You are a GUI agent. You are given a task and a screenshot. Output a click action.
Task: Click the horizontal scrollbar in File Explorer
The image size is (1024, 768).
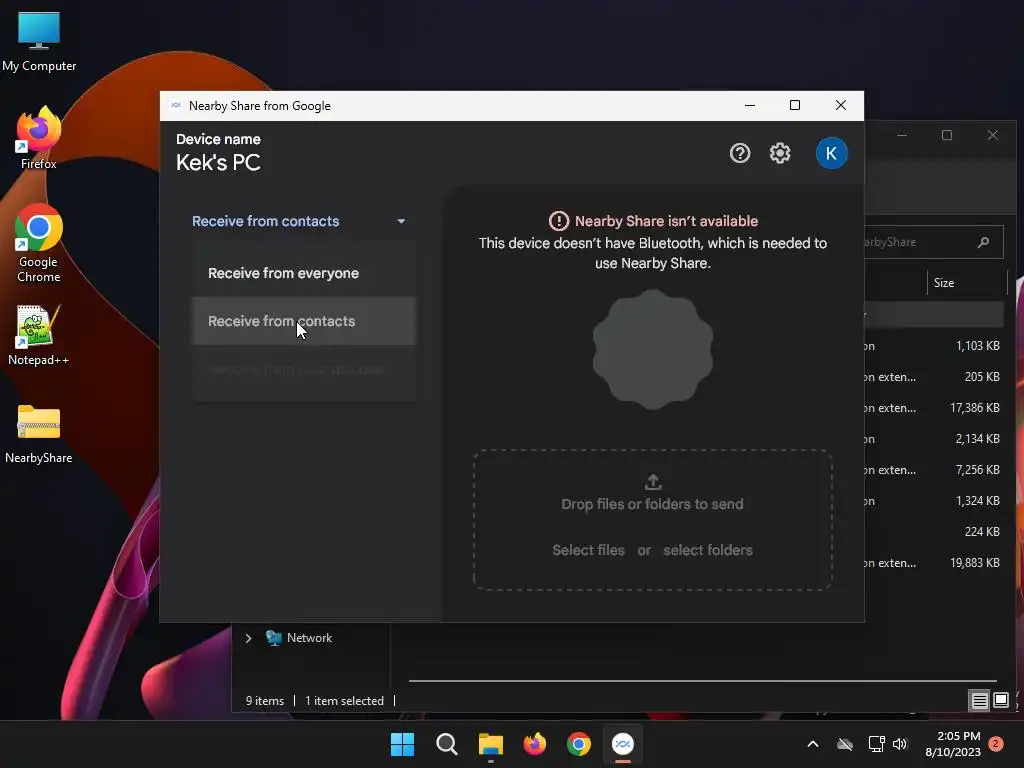(703, 680)
